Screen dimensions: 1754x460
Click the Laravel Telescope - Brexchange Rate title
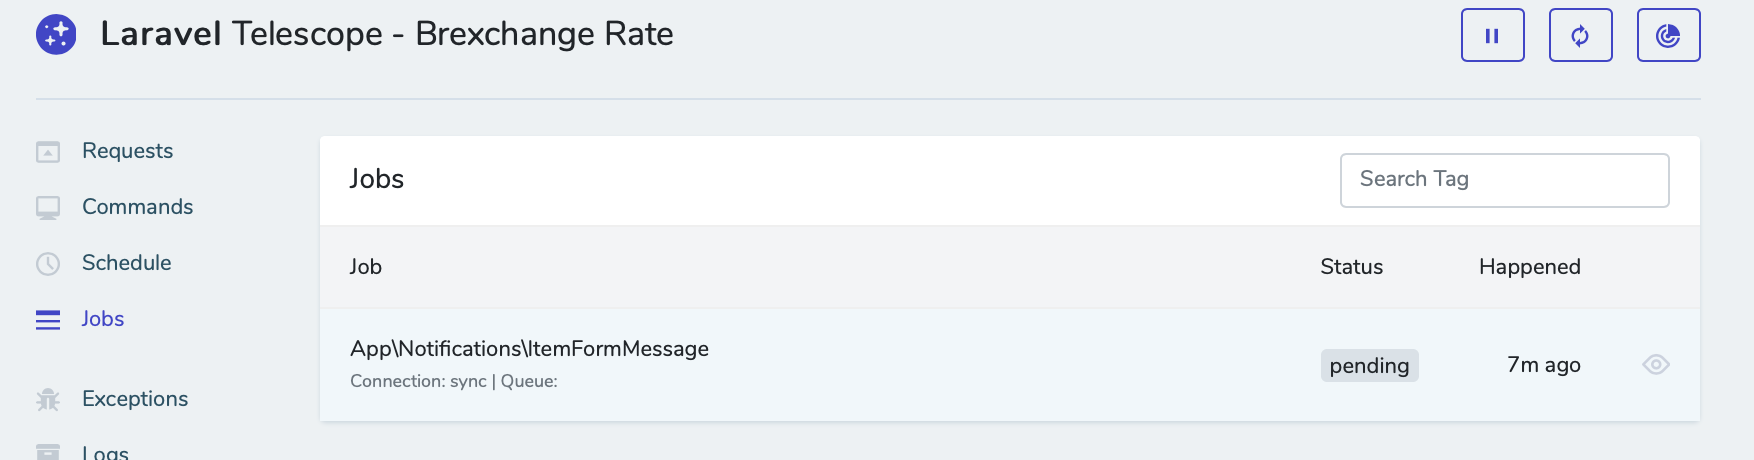click(x=387, y=34)
